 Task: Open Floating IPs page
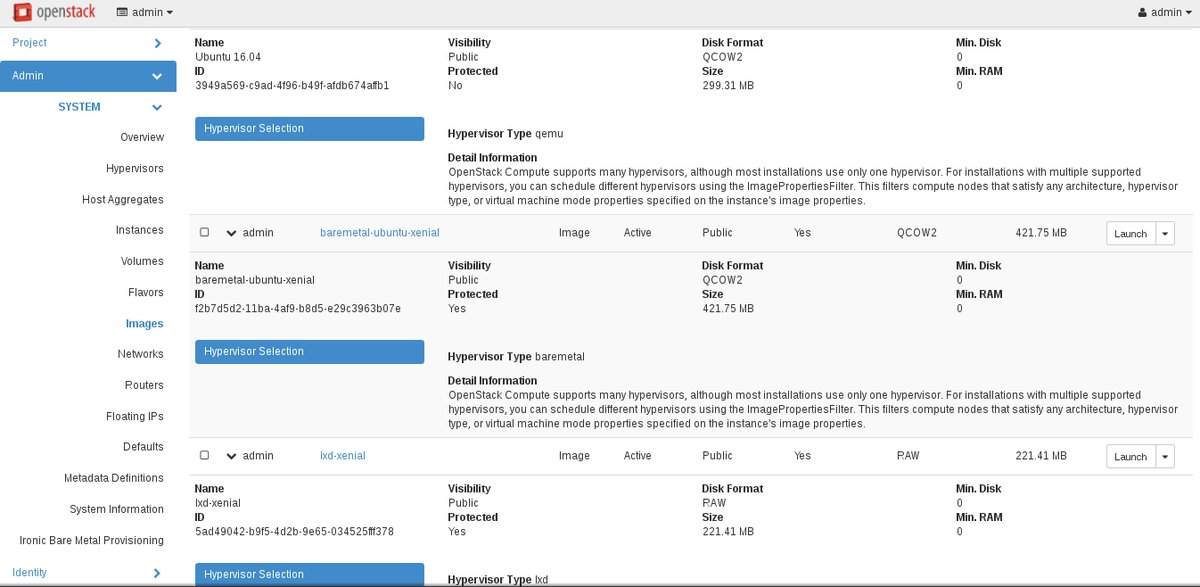[x=135, y=416]
